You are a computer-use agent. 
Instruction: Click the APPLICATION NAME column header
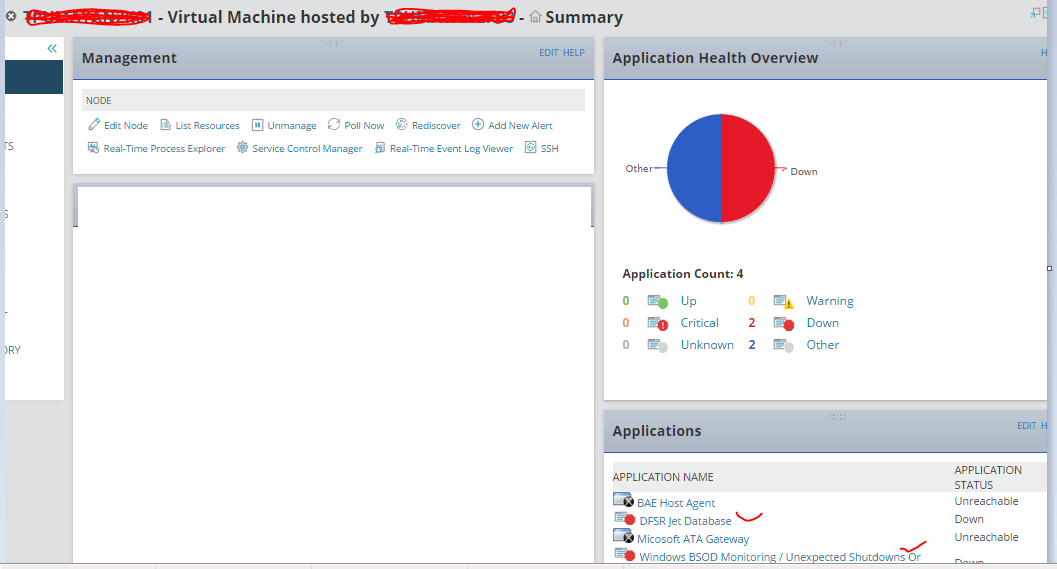click(663, 477)
